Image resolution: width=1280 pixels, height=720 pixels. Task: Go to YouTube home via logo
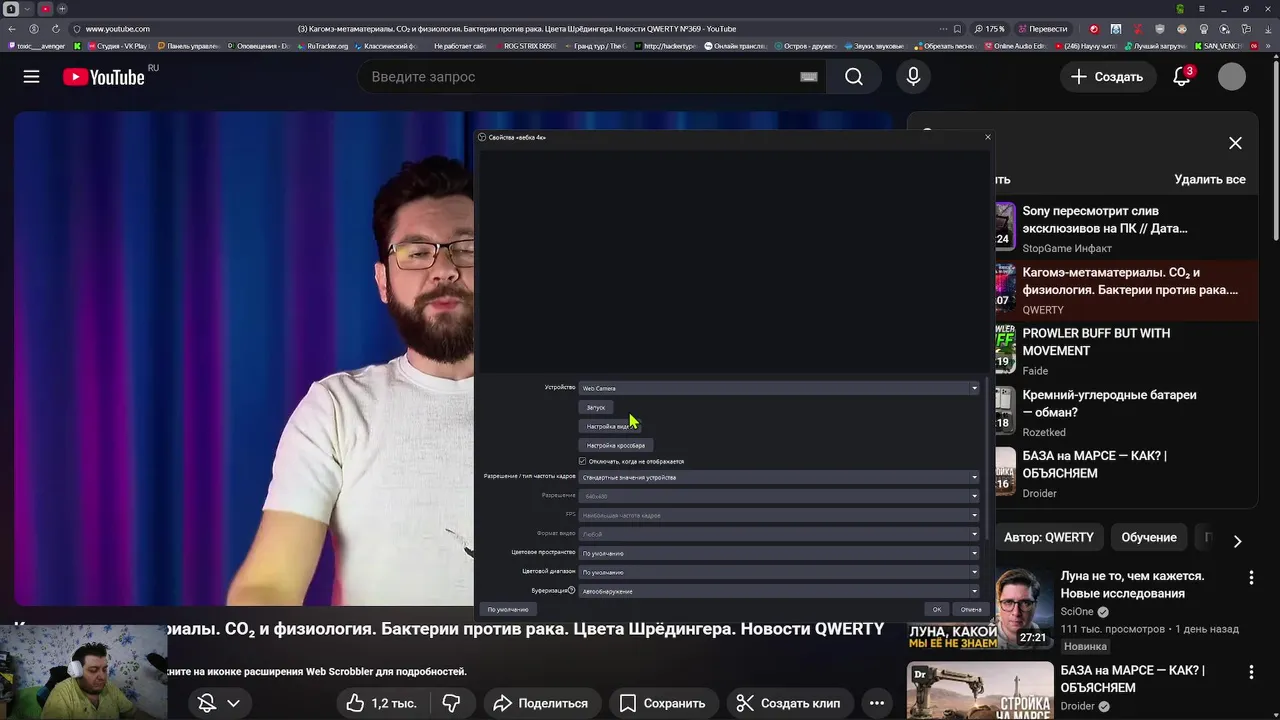tap(104, 77)
